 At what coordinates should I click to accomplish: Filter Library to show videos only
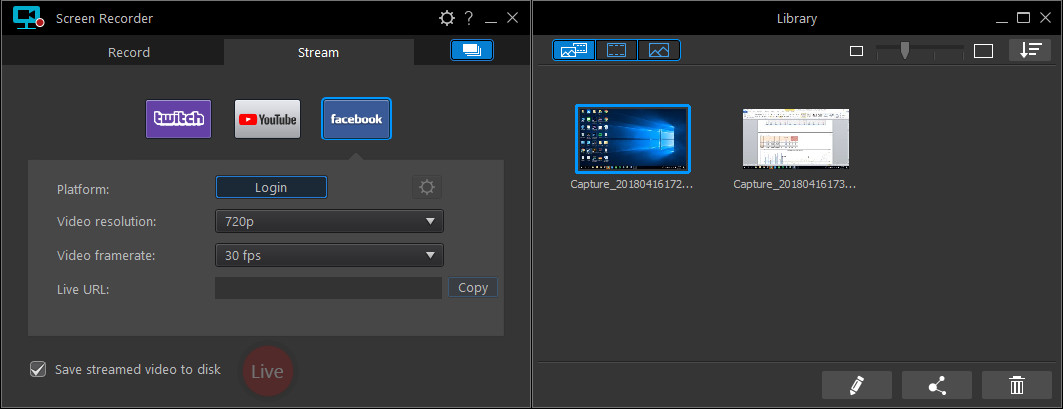coord(616,50)
